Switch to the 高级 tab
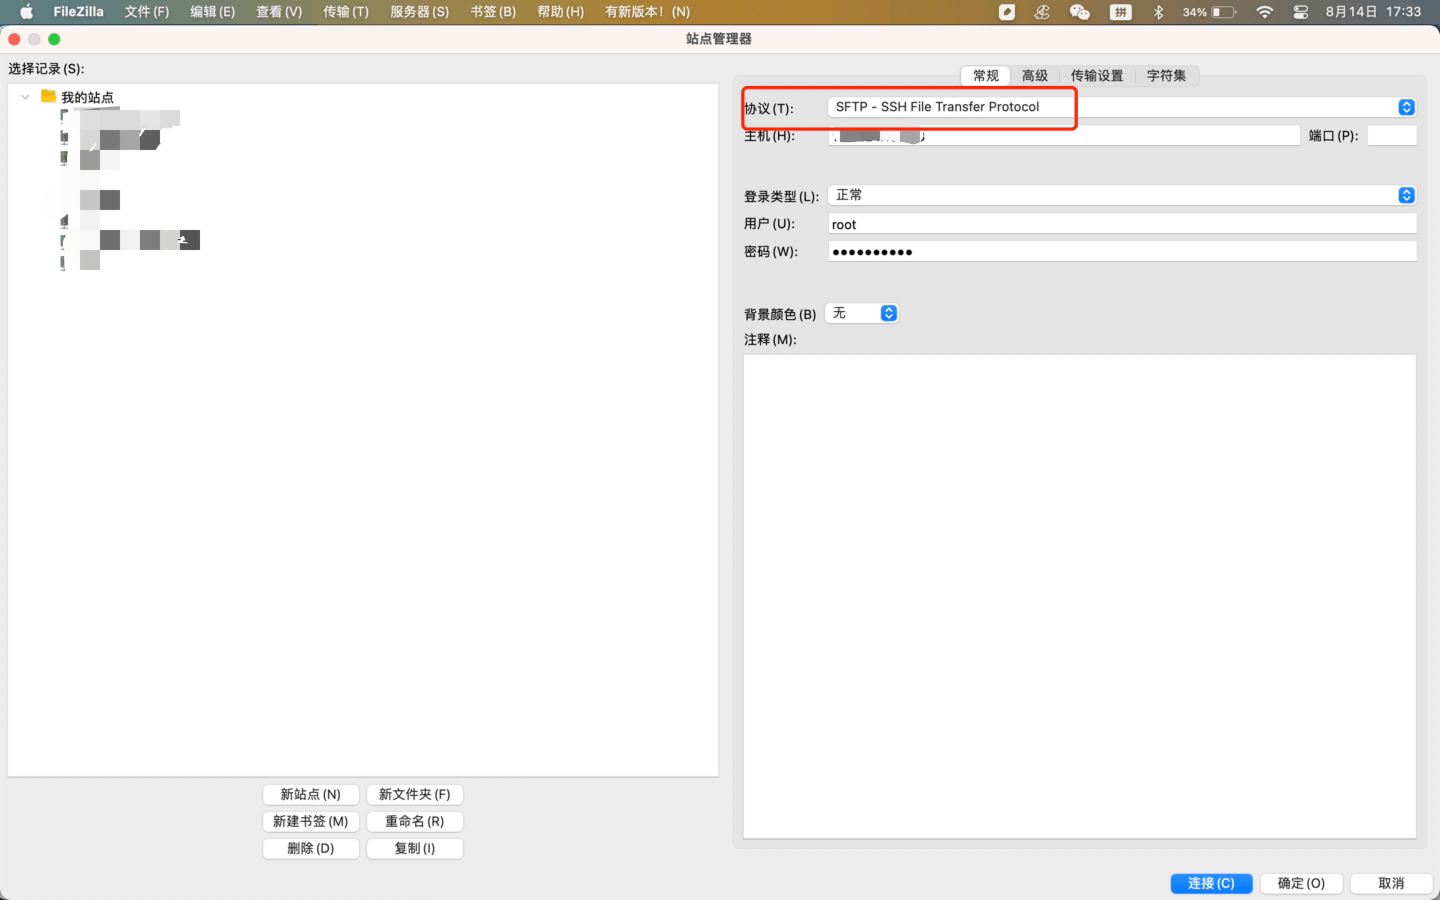This screenshot has height=900, width=1440. click(1035, 75)
